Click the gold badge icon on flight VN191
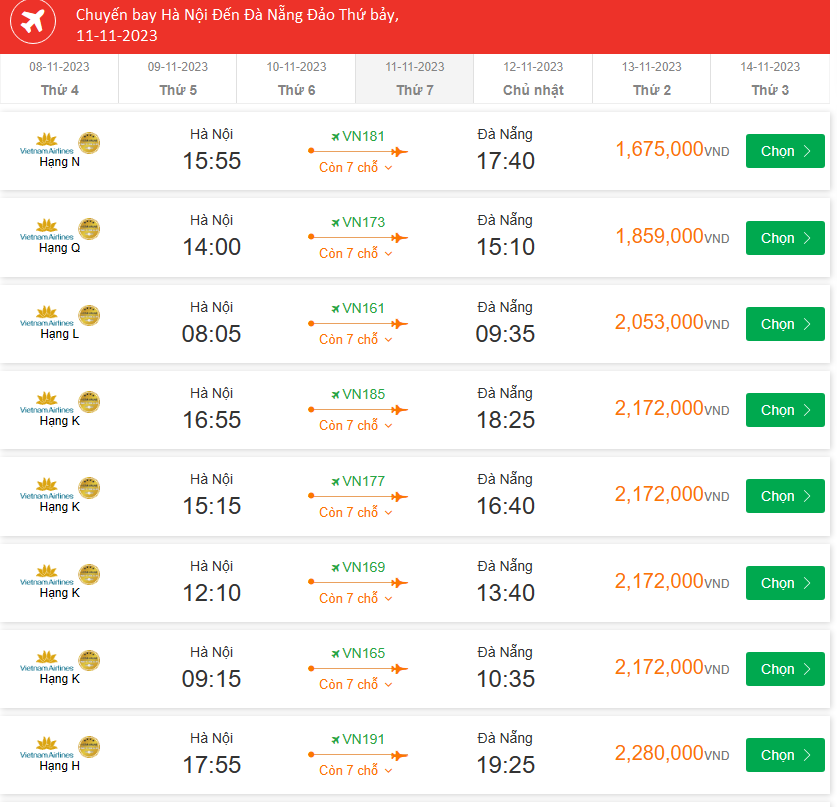The image size is (837, 807). click(89, 747)
